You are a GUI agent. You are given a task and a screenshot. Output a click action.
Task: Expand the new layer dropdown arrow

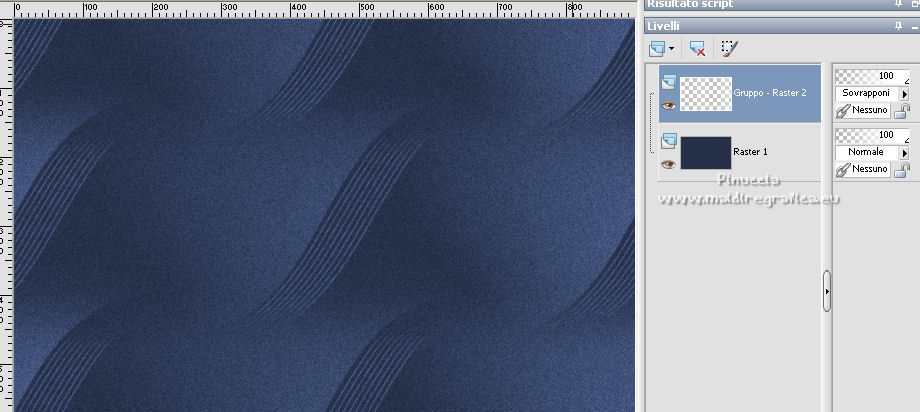point(671,49)
